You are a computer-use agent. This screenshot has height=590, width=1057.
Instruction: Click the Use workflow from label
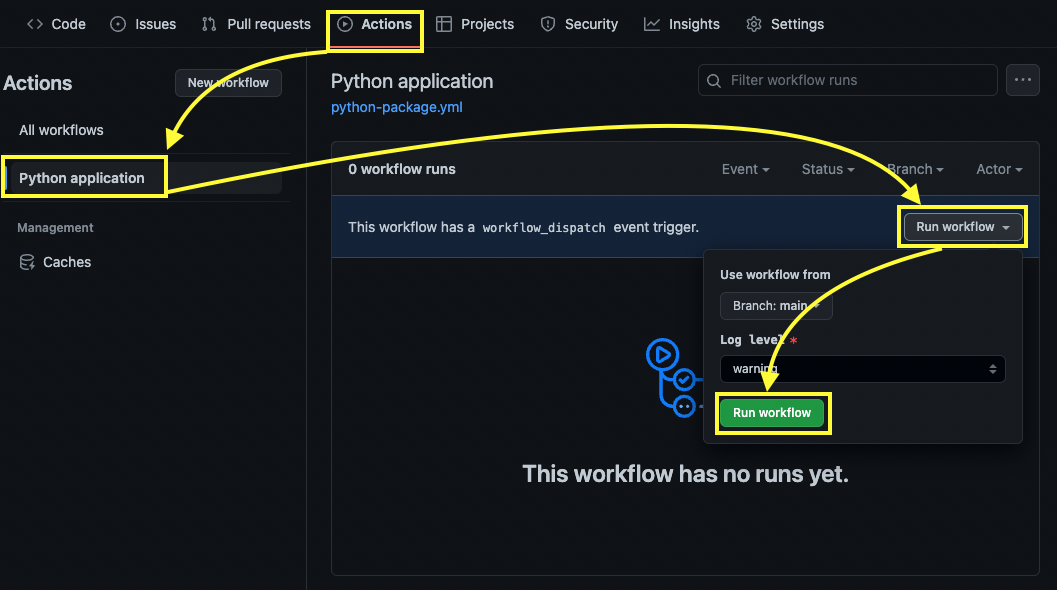coord(775,274)
